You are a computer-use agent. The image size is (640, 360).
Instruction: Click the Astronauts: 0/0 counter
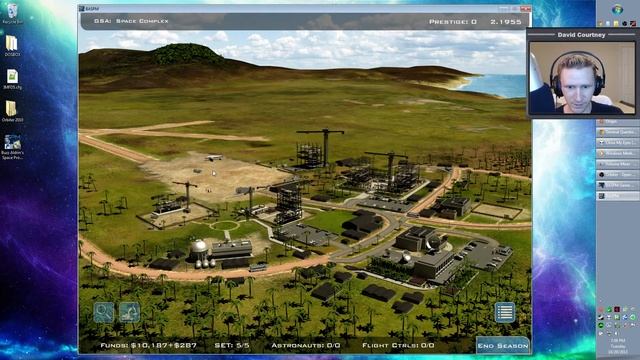coord(306,345)
